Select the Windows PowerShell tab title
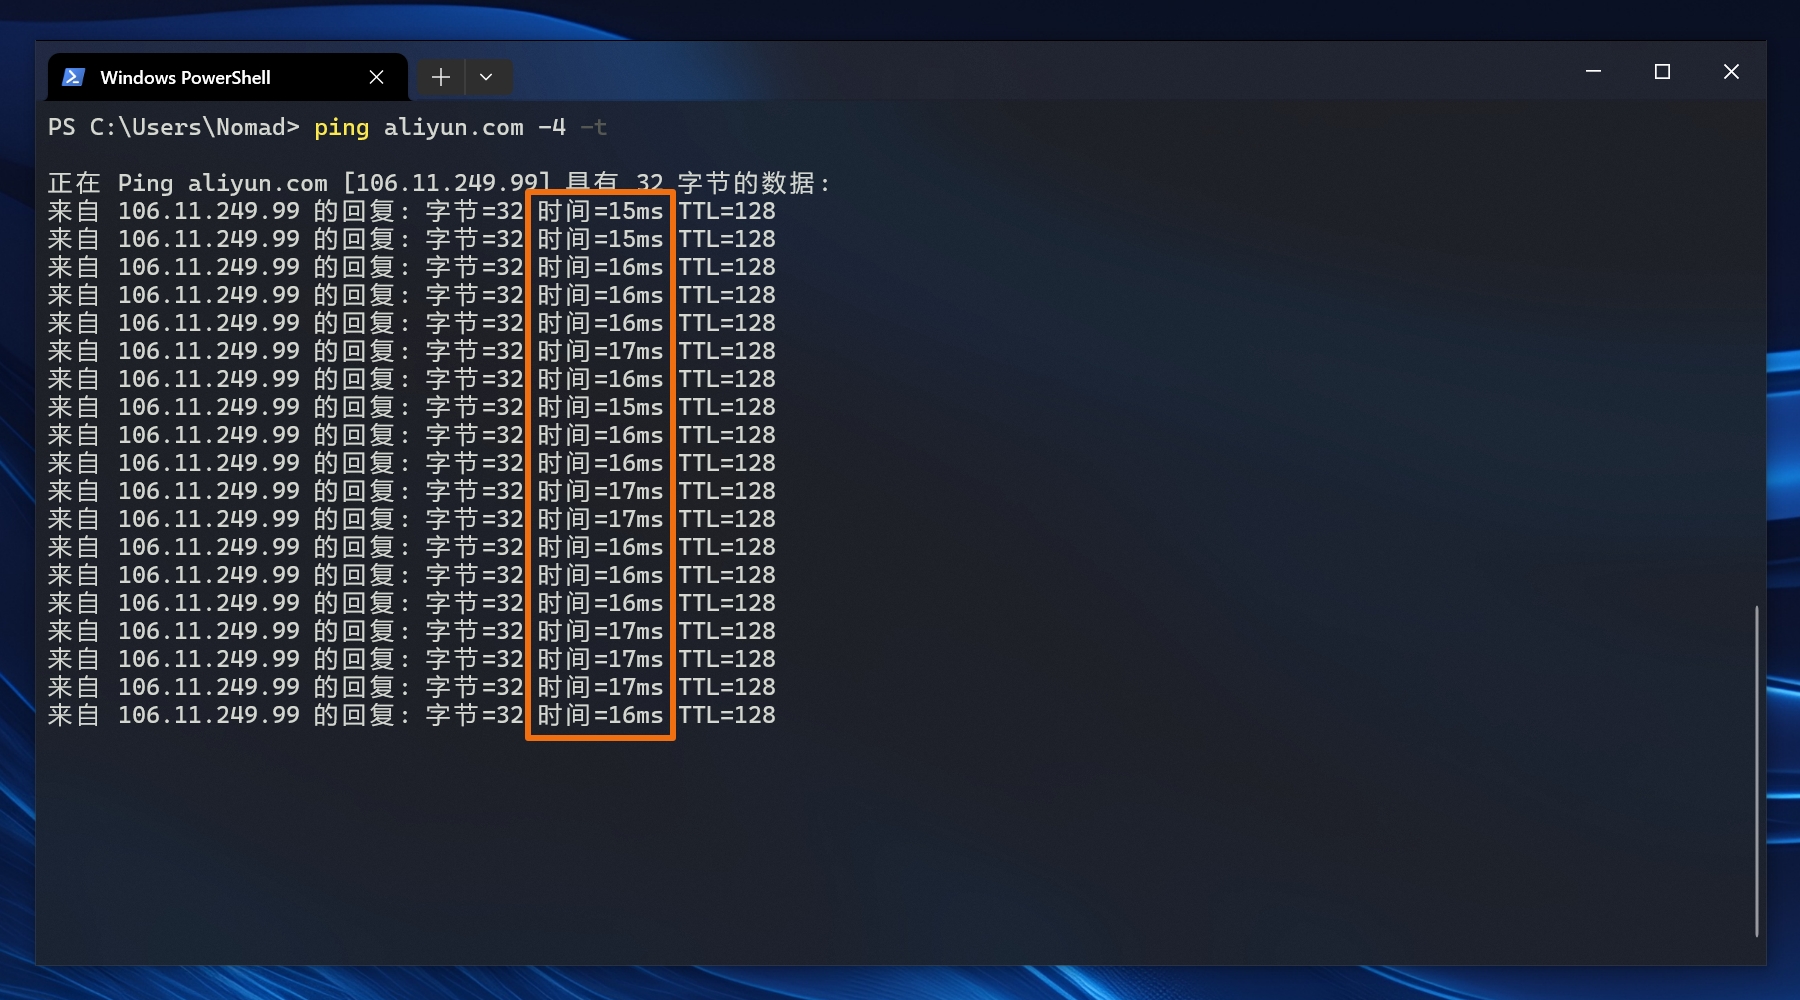 [185, 77]
